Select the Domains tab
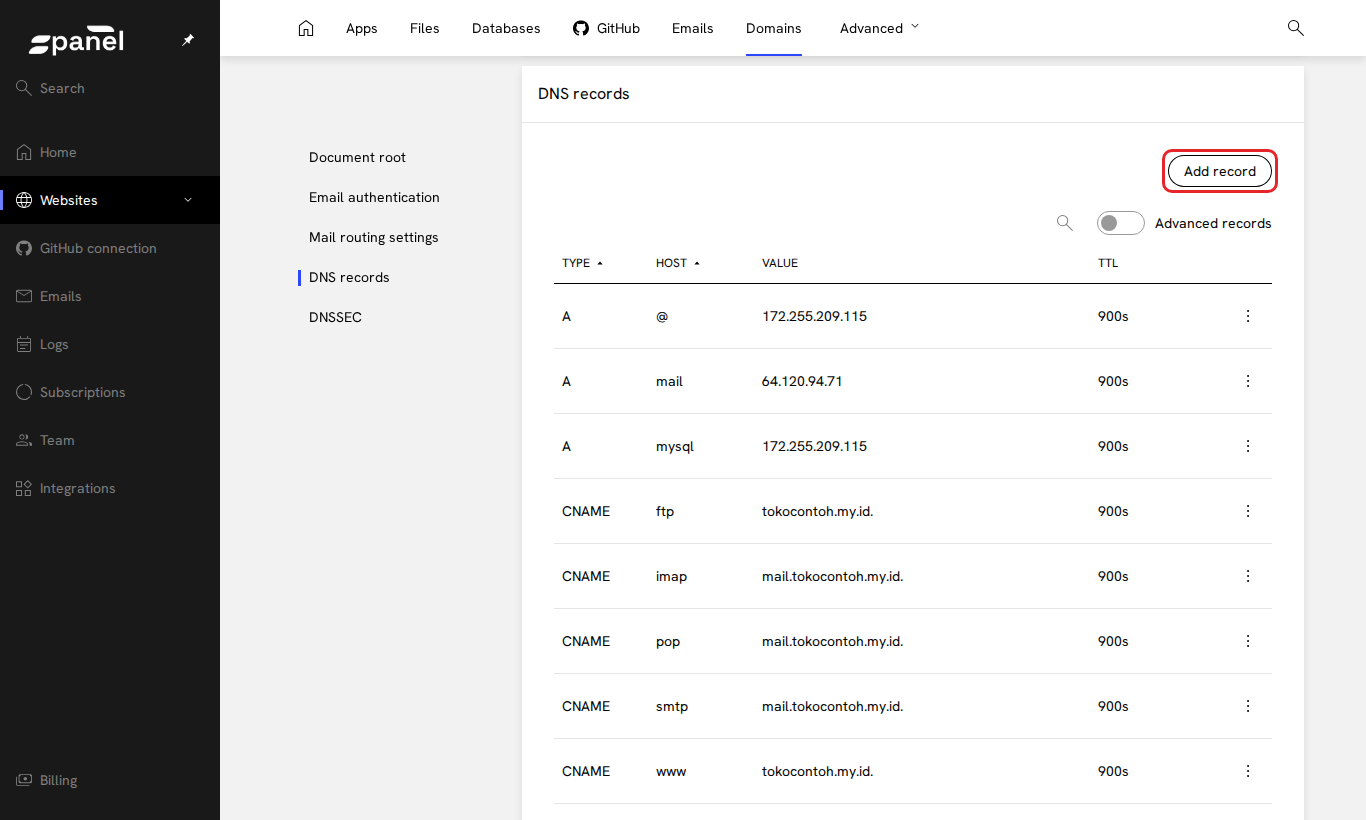1366x820 pixels. pos(774,28)
